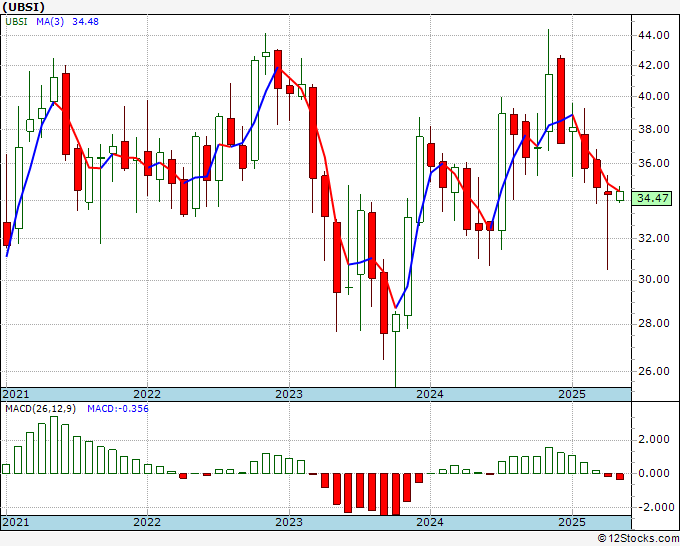Screen dimensions: 680x546
Task: Click the 36.00 price axis label
Action: (x=654, y=163)
